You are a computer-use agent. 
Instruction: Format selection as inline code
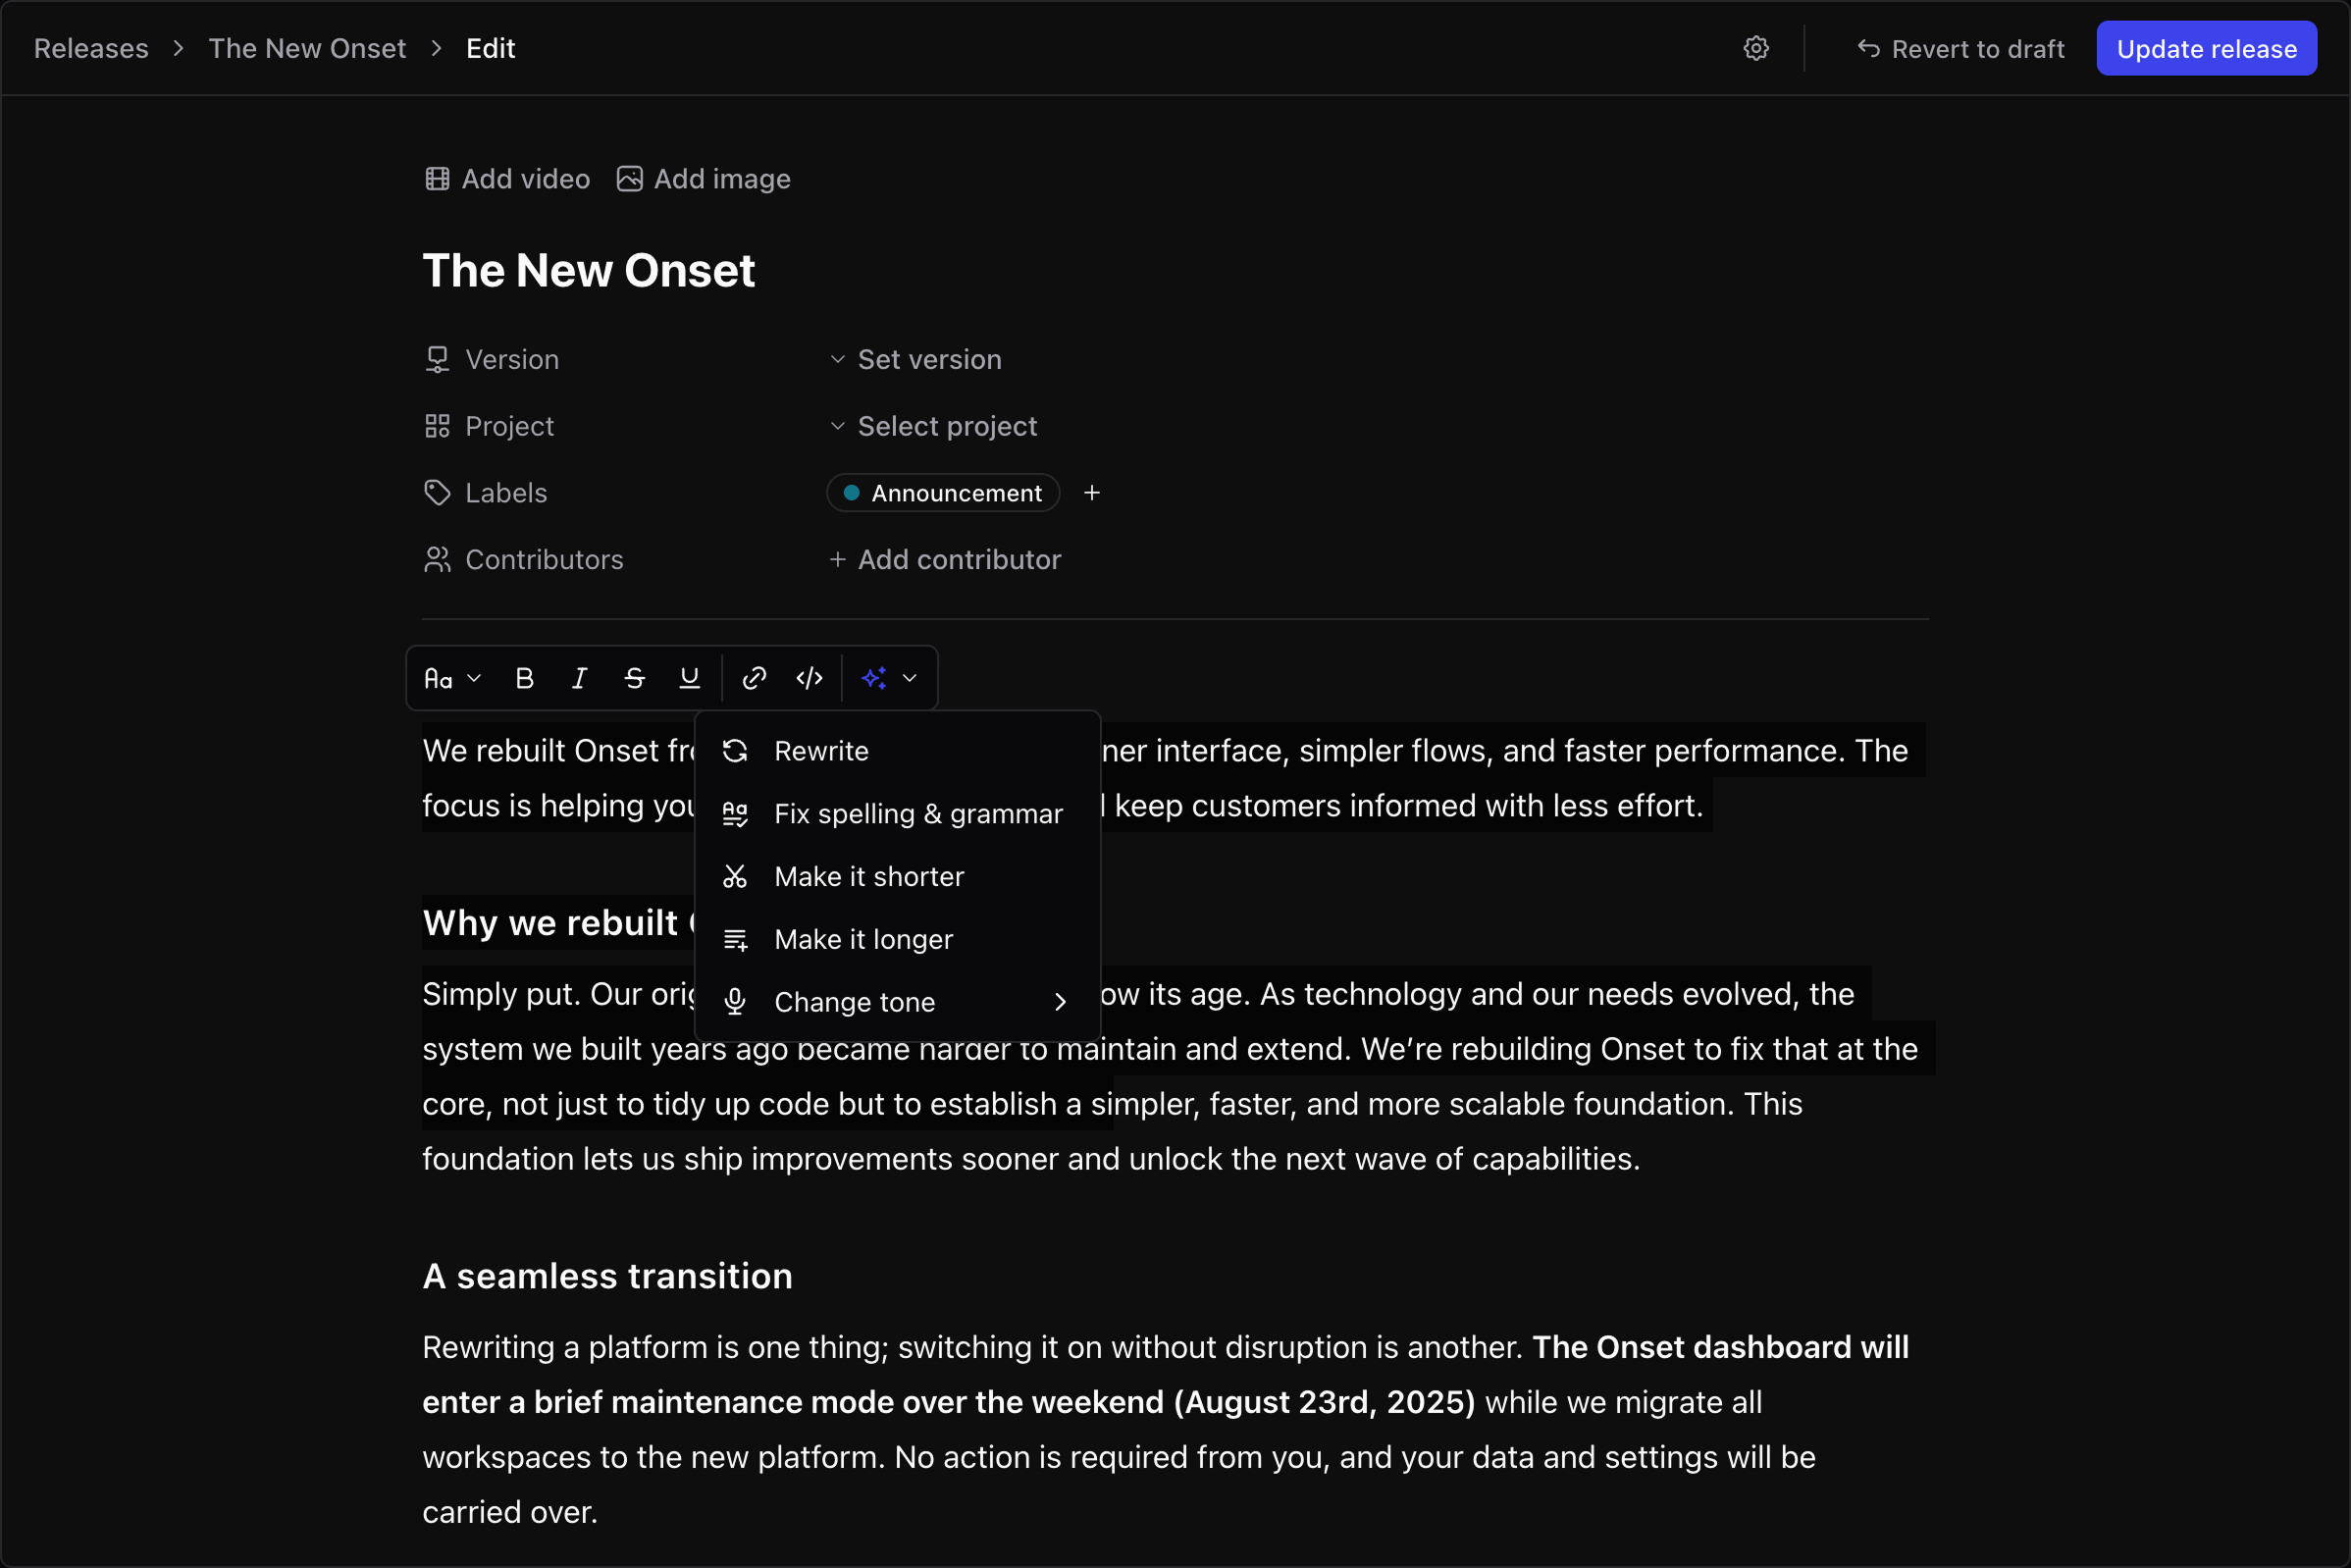pos(809,677)
